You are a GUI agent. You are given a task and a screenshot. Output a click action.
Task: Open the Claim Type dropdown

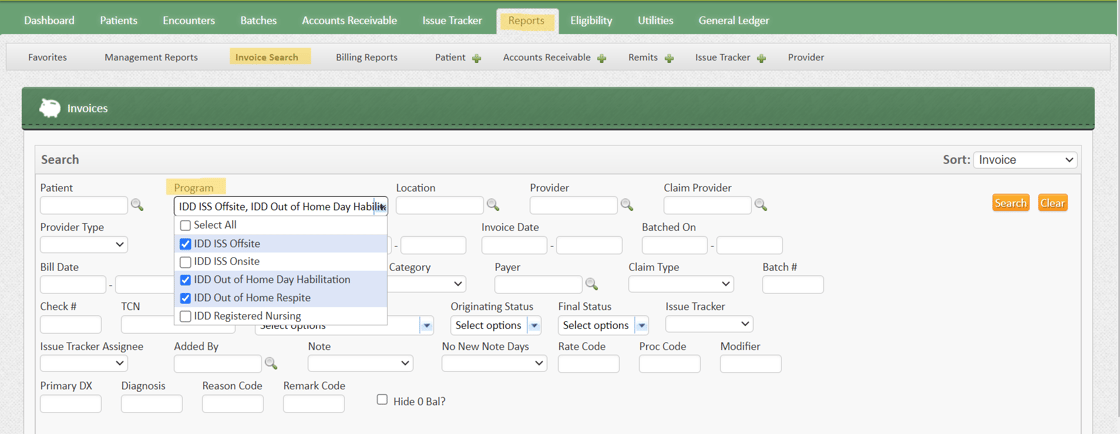click(x=681, y=284)
